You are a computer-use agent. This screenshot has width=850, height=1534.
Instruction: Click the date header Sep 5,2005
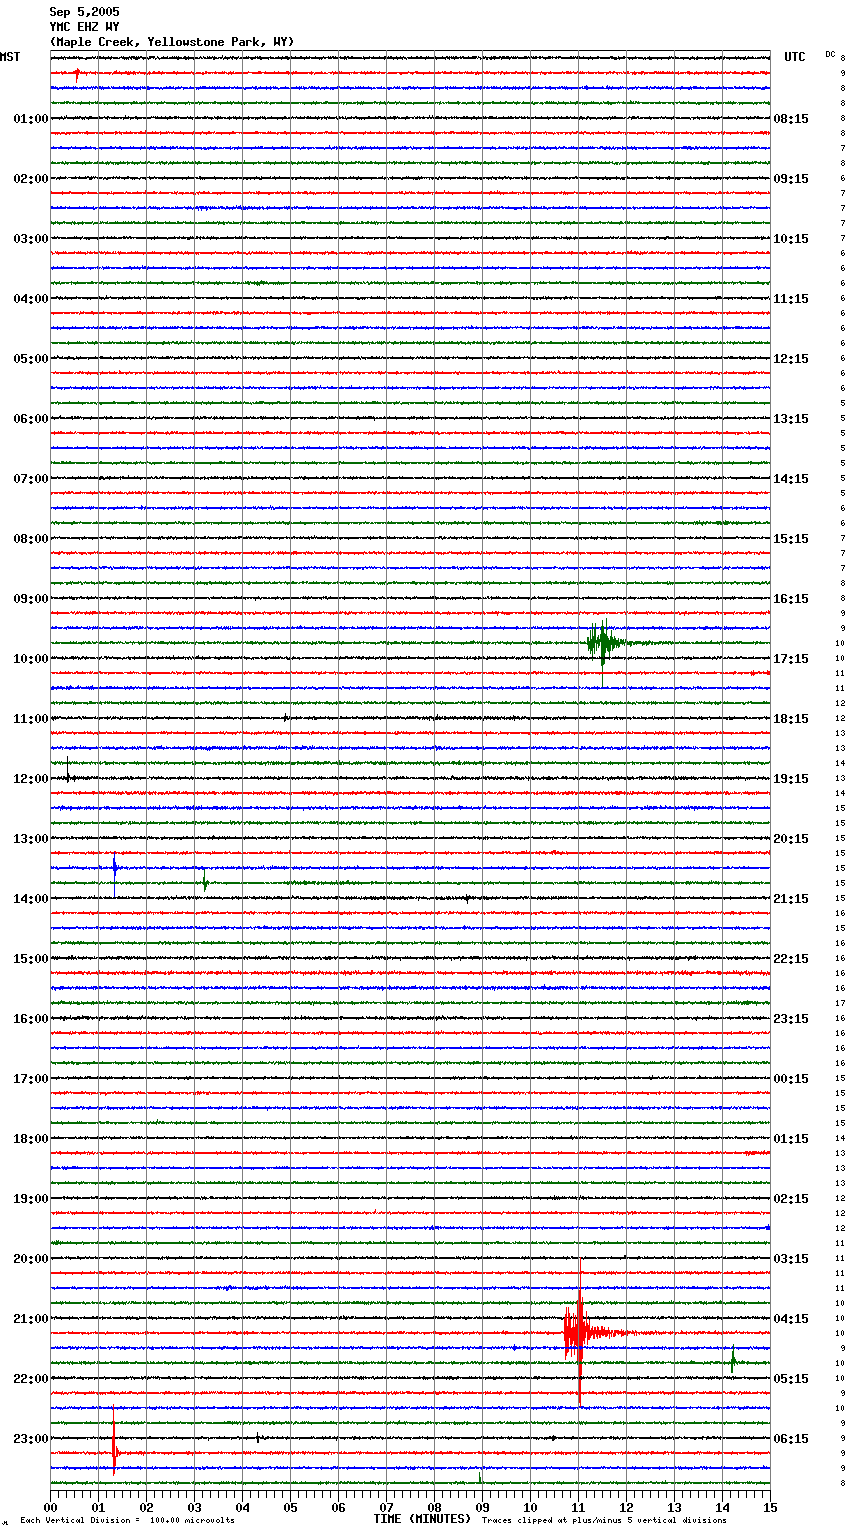click(x=84, y=12)
